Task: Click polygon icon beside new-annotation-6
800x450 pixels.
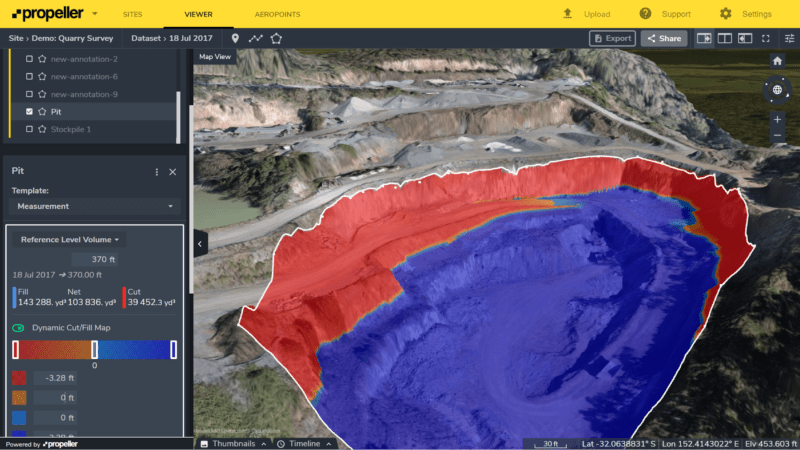Action: pyautogui.click(x=42, y=77)
